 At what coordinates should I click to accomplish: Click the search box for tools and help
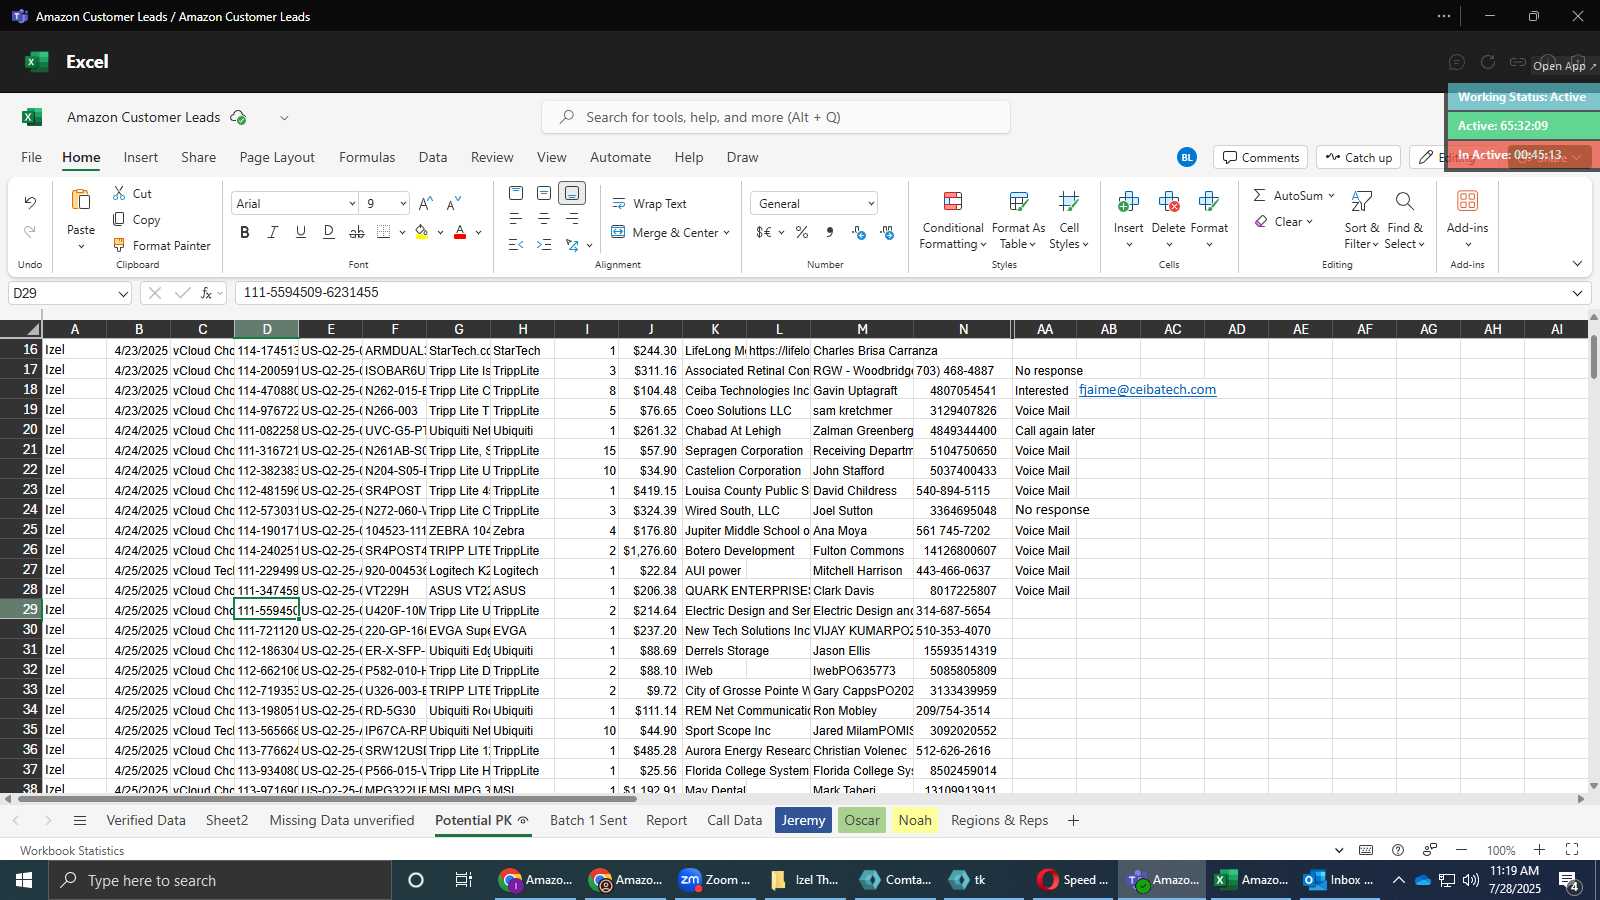coord(776,117)
